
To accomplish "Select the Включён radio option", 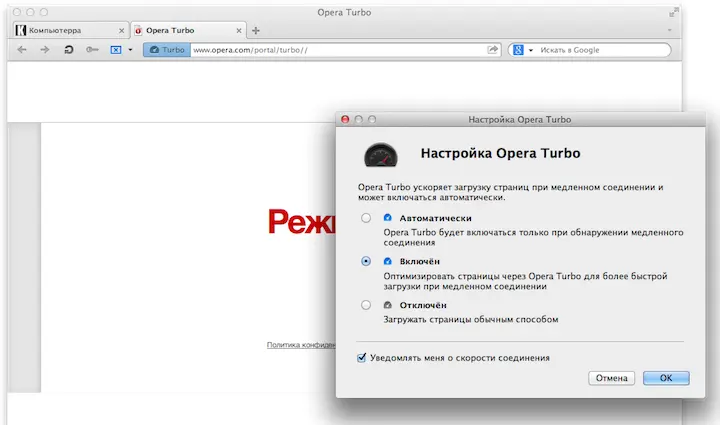I will coord(366,261).
